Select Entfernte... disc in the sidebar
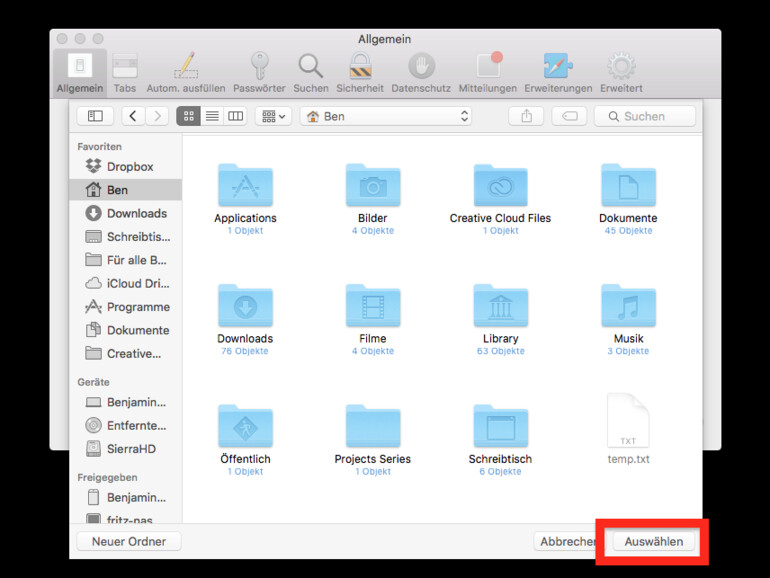770x578 pixels. point(126,425)
